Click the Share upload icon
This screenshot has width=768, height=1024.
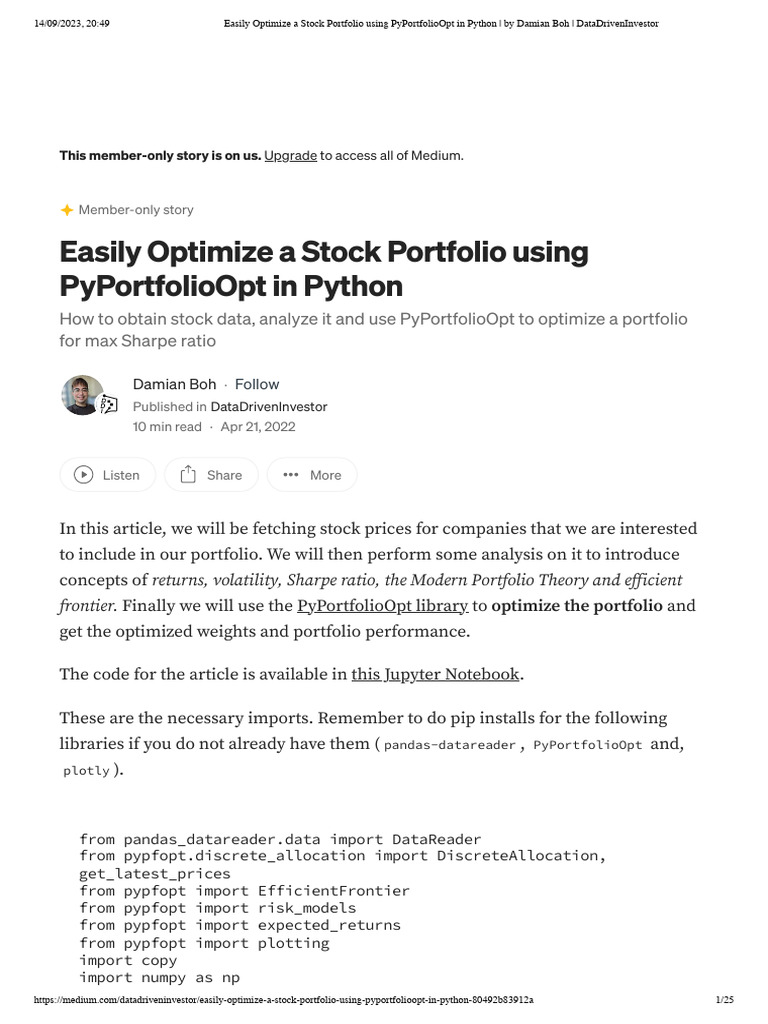[x=188, y=474]
